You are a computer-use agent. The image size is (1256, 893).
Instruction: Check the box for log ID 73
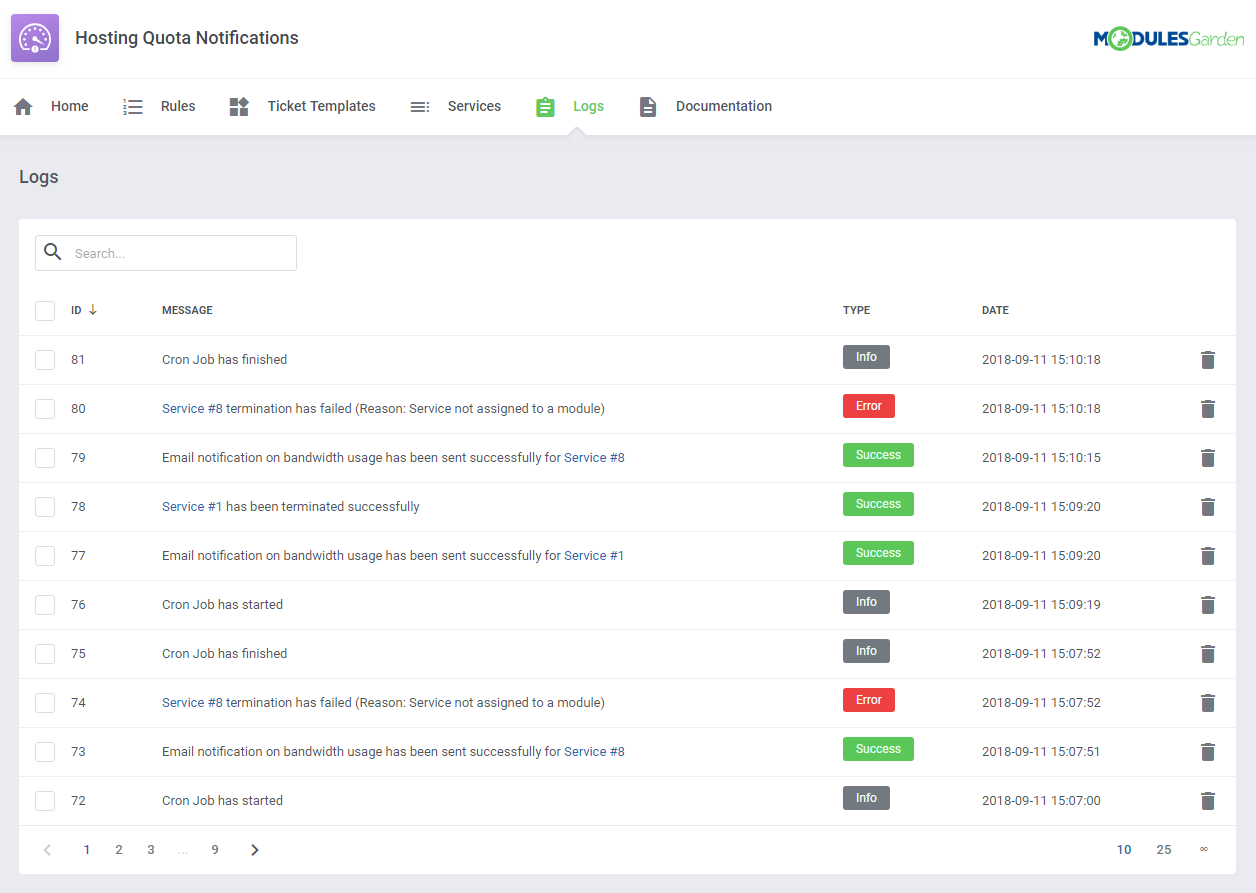[x=45, y=752]
